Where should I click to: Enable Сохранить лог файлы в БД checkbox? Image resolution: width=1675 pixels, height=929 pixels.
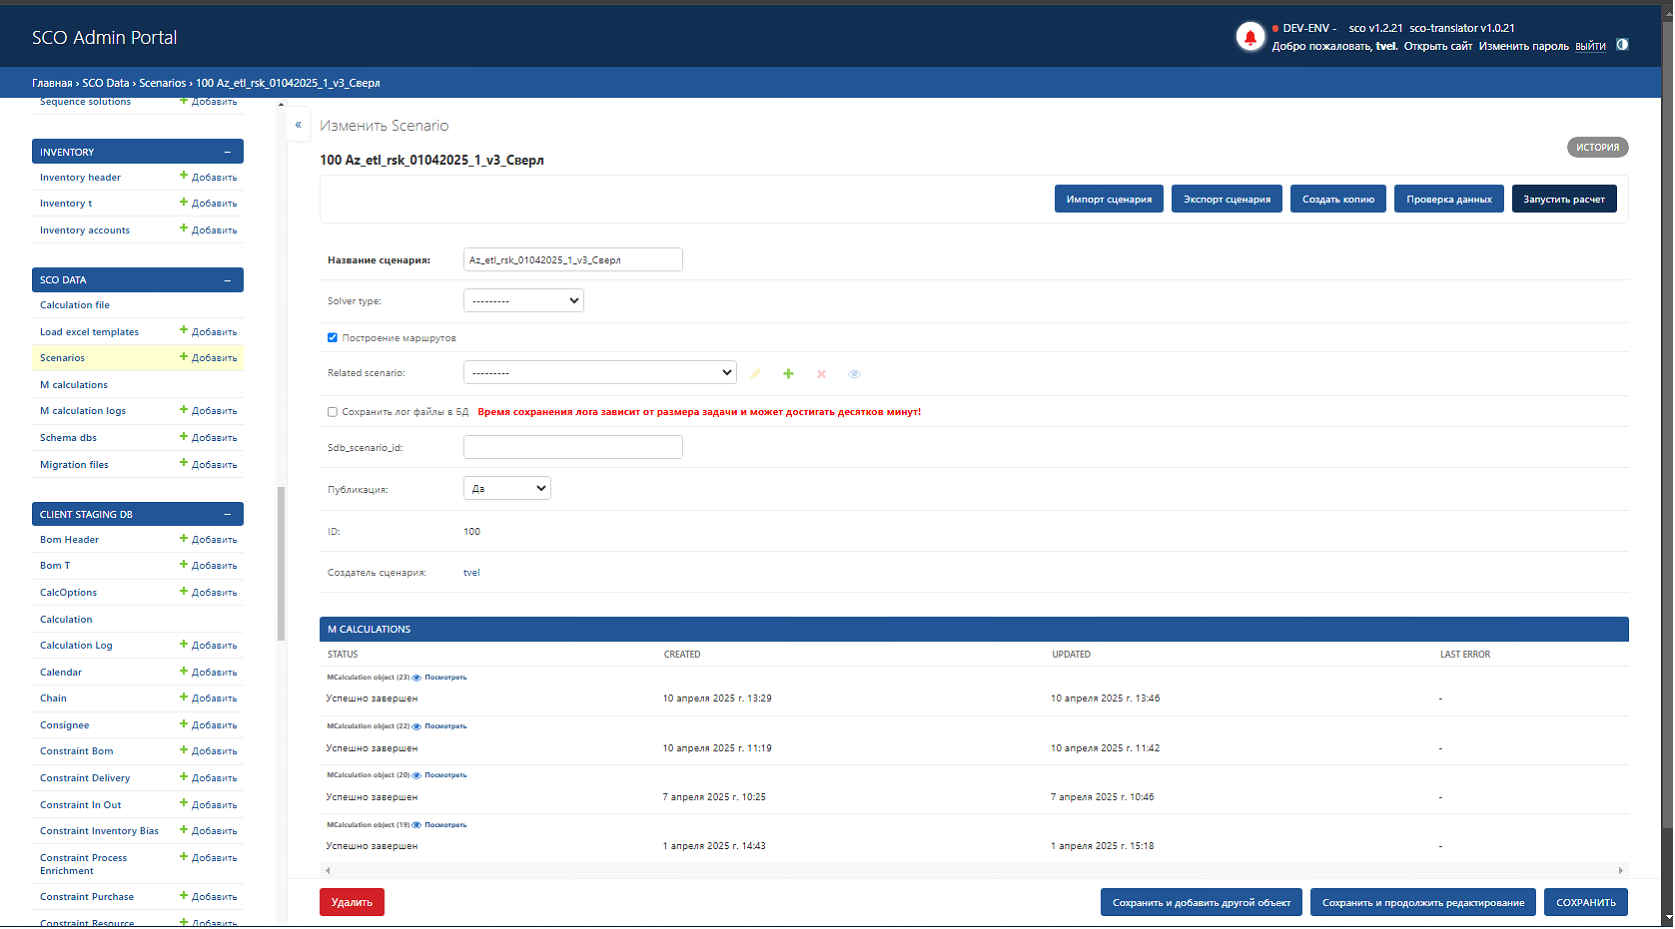coord(332,412)
